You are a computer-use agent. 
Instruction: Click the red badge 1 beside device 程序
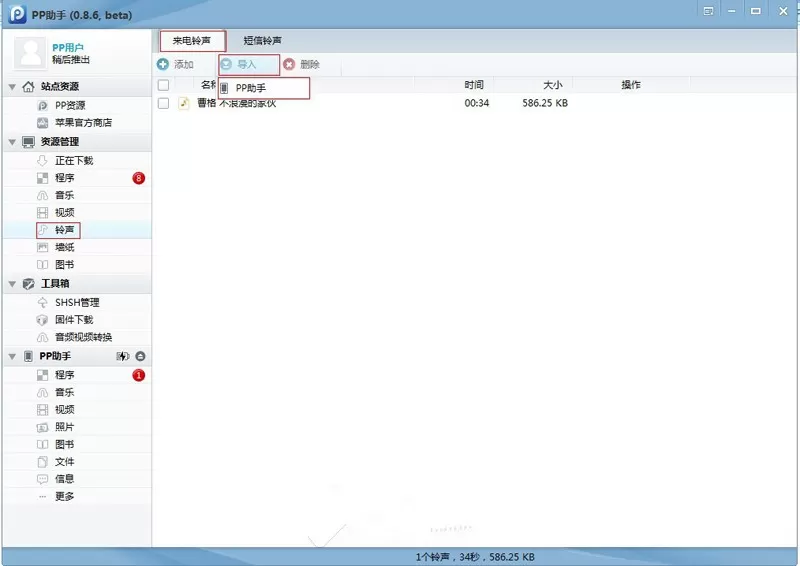pyautogui.click(x=138, y=375)
